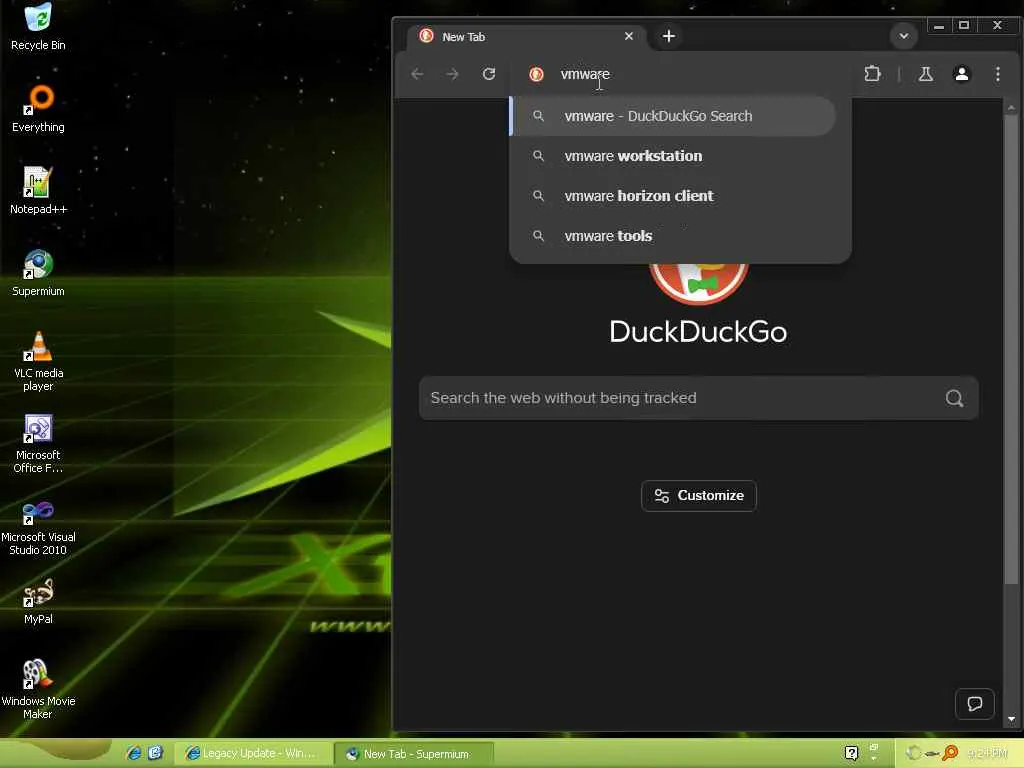Open the experiments flask icon
The image size is (1024, 768).
pyautogui.click(x=925, y=74)
